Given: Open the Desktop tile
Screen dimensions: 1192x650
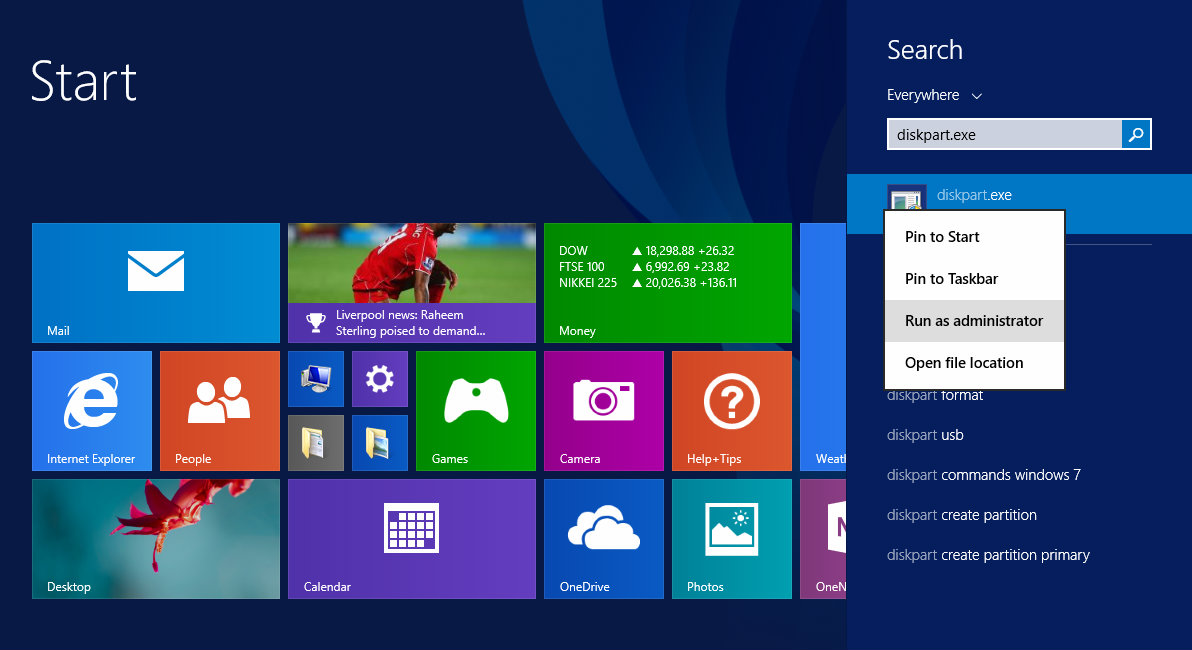Looking at the screenshot, I should [x=156, y=539].
